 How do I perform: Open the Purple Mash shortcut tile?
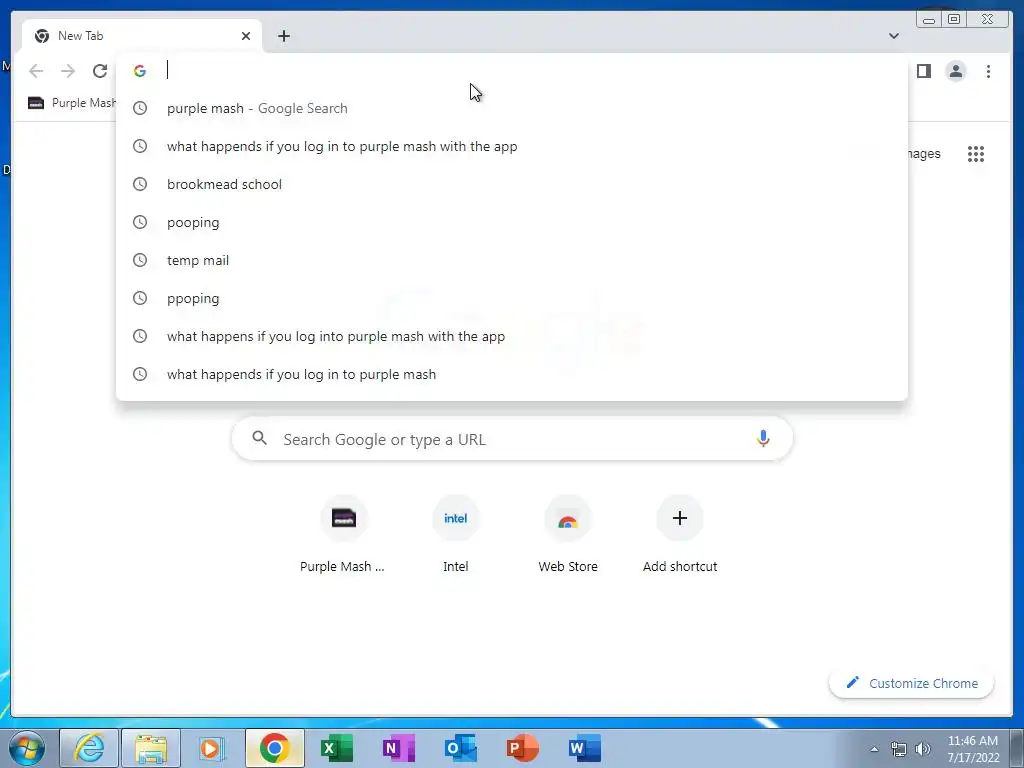[343, 536]
